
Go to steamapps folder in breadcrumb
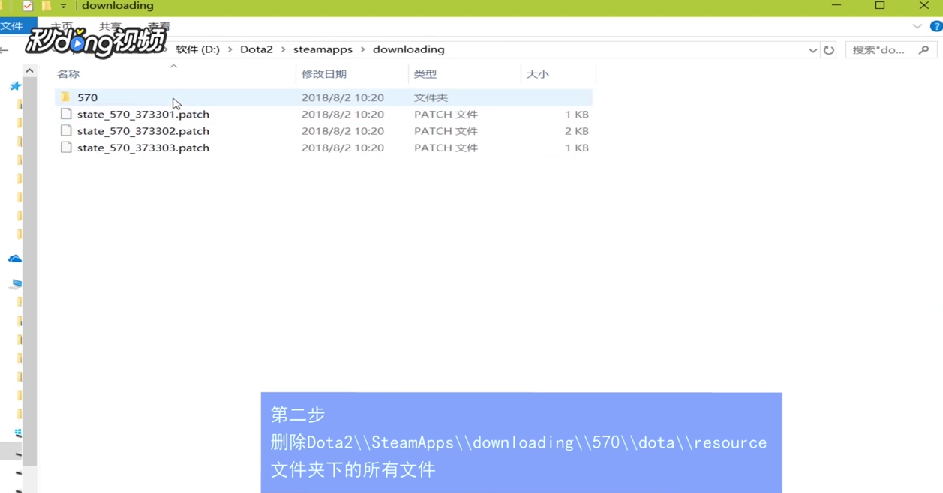point(323,49)
